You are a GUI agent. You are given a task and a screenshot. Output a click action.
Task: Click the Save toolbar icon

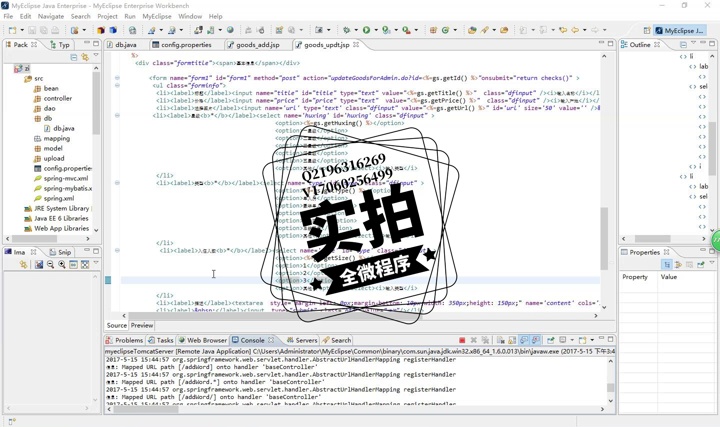32,30
